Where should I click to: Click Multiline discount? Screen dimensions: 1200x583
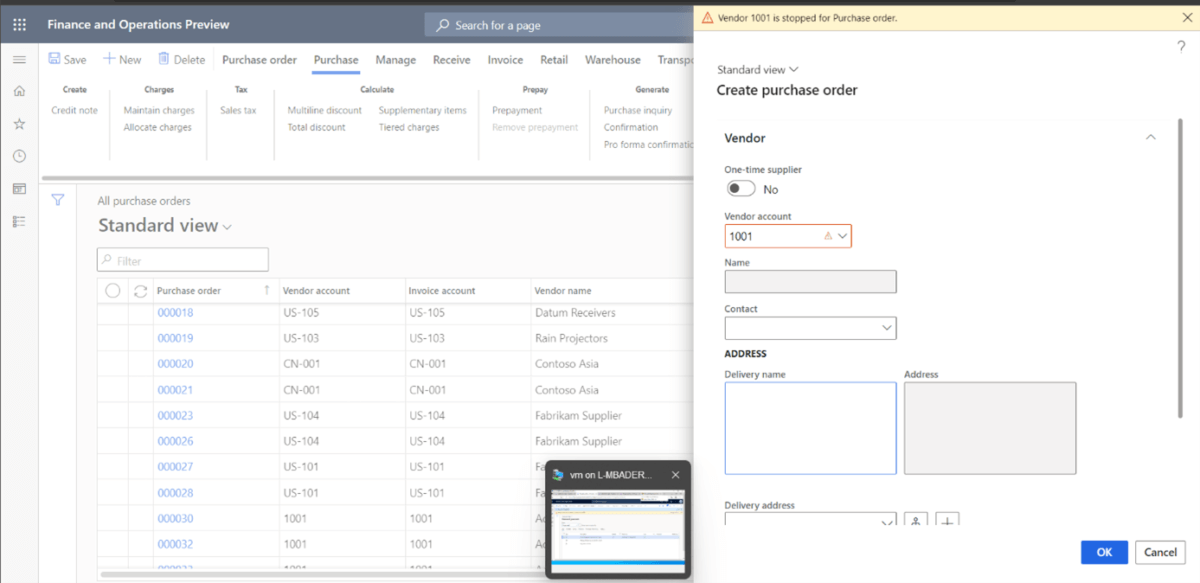(325, 111)
